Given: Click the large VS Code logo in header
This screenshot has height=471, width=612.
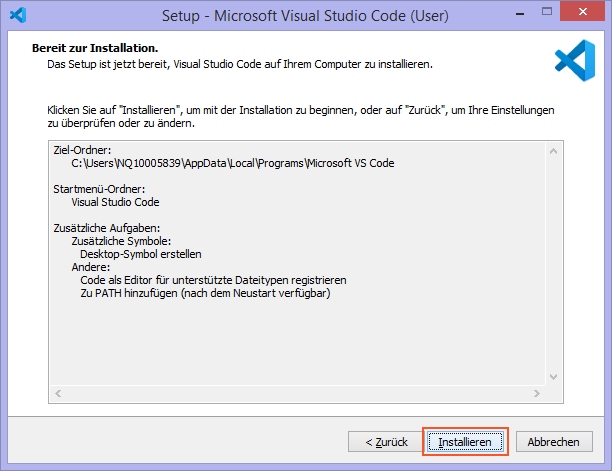Looking at the screenshot, I should (575, 60).
